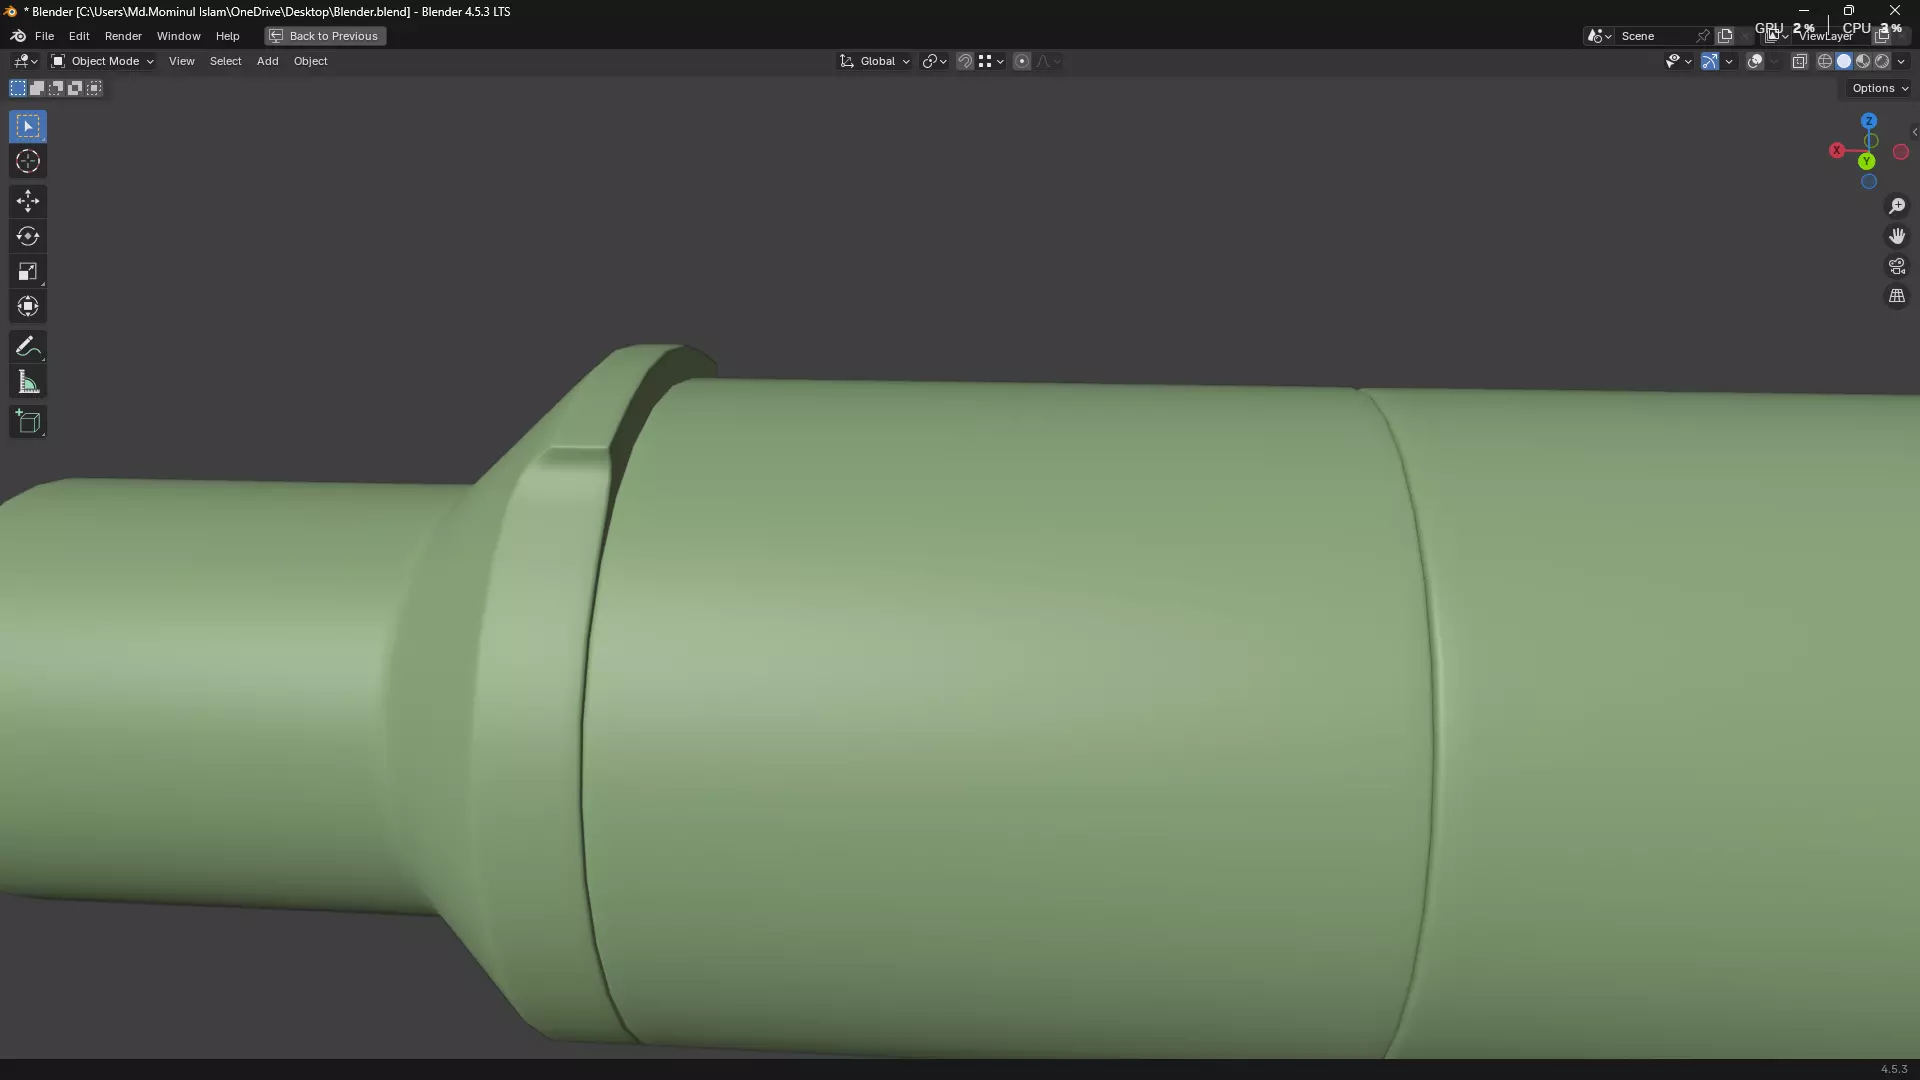Open the Object Mode dropdown
The image size is (1920, 1080).
click(x=103, y=61)
